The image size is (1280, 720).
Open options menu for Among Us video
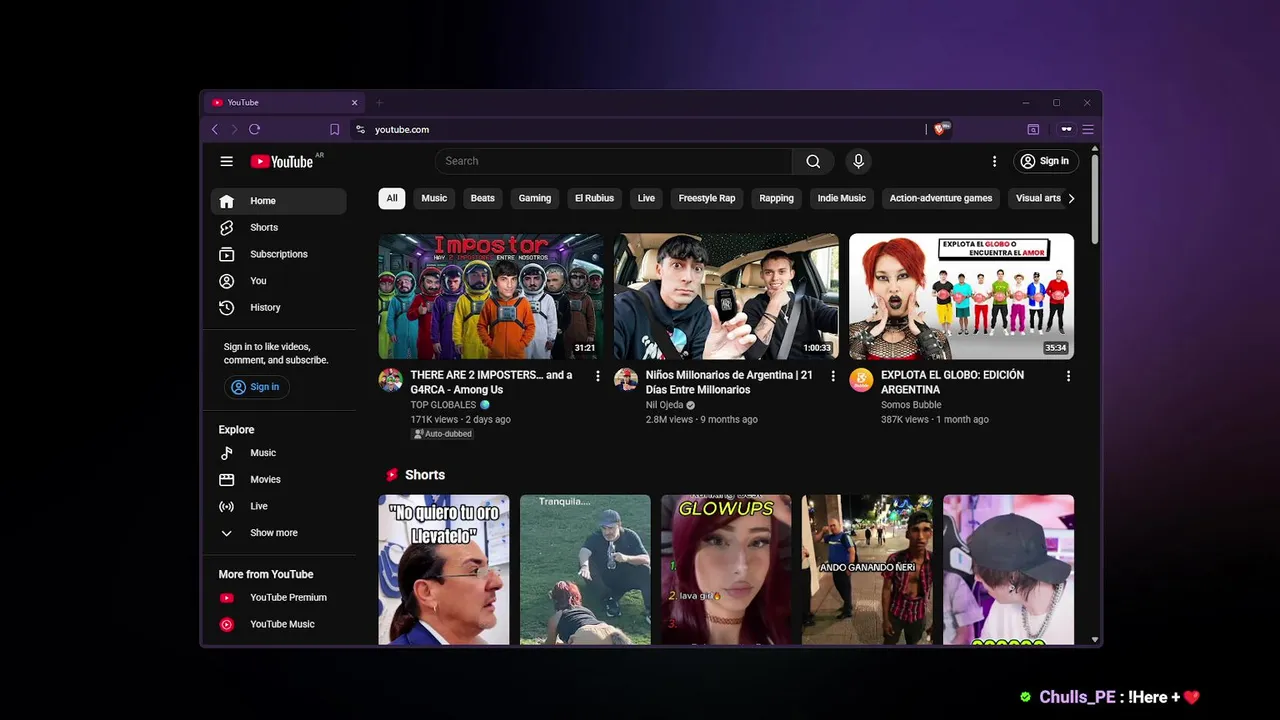coord(598,376)
